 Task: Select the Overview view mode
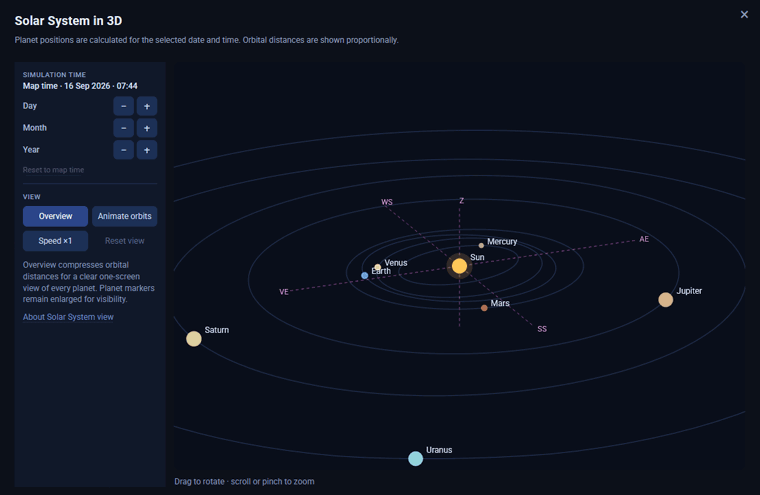(x=55, y=216)
